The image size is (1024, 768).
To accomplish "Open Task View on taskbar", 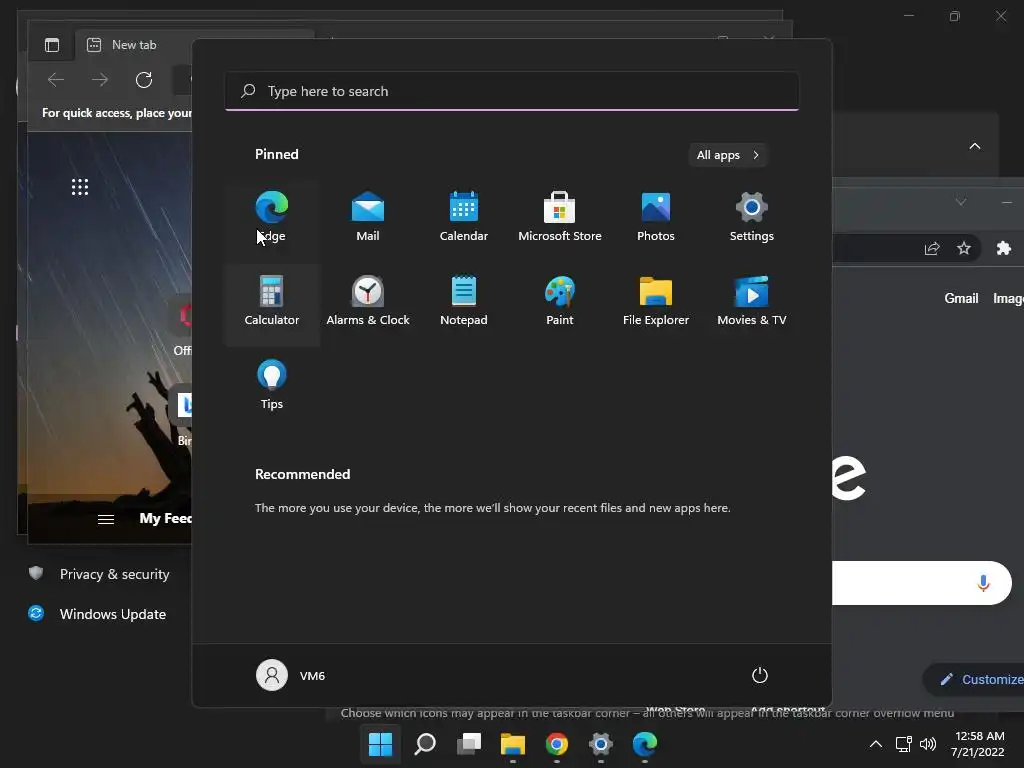I will [469, 744].
